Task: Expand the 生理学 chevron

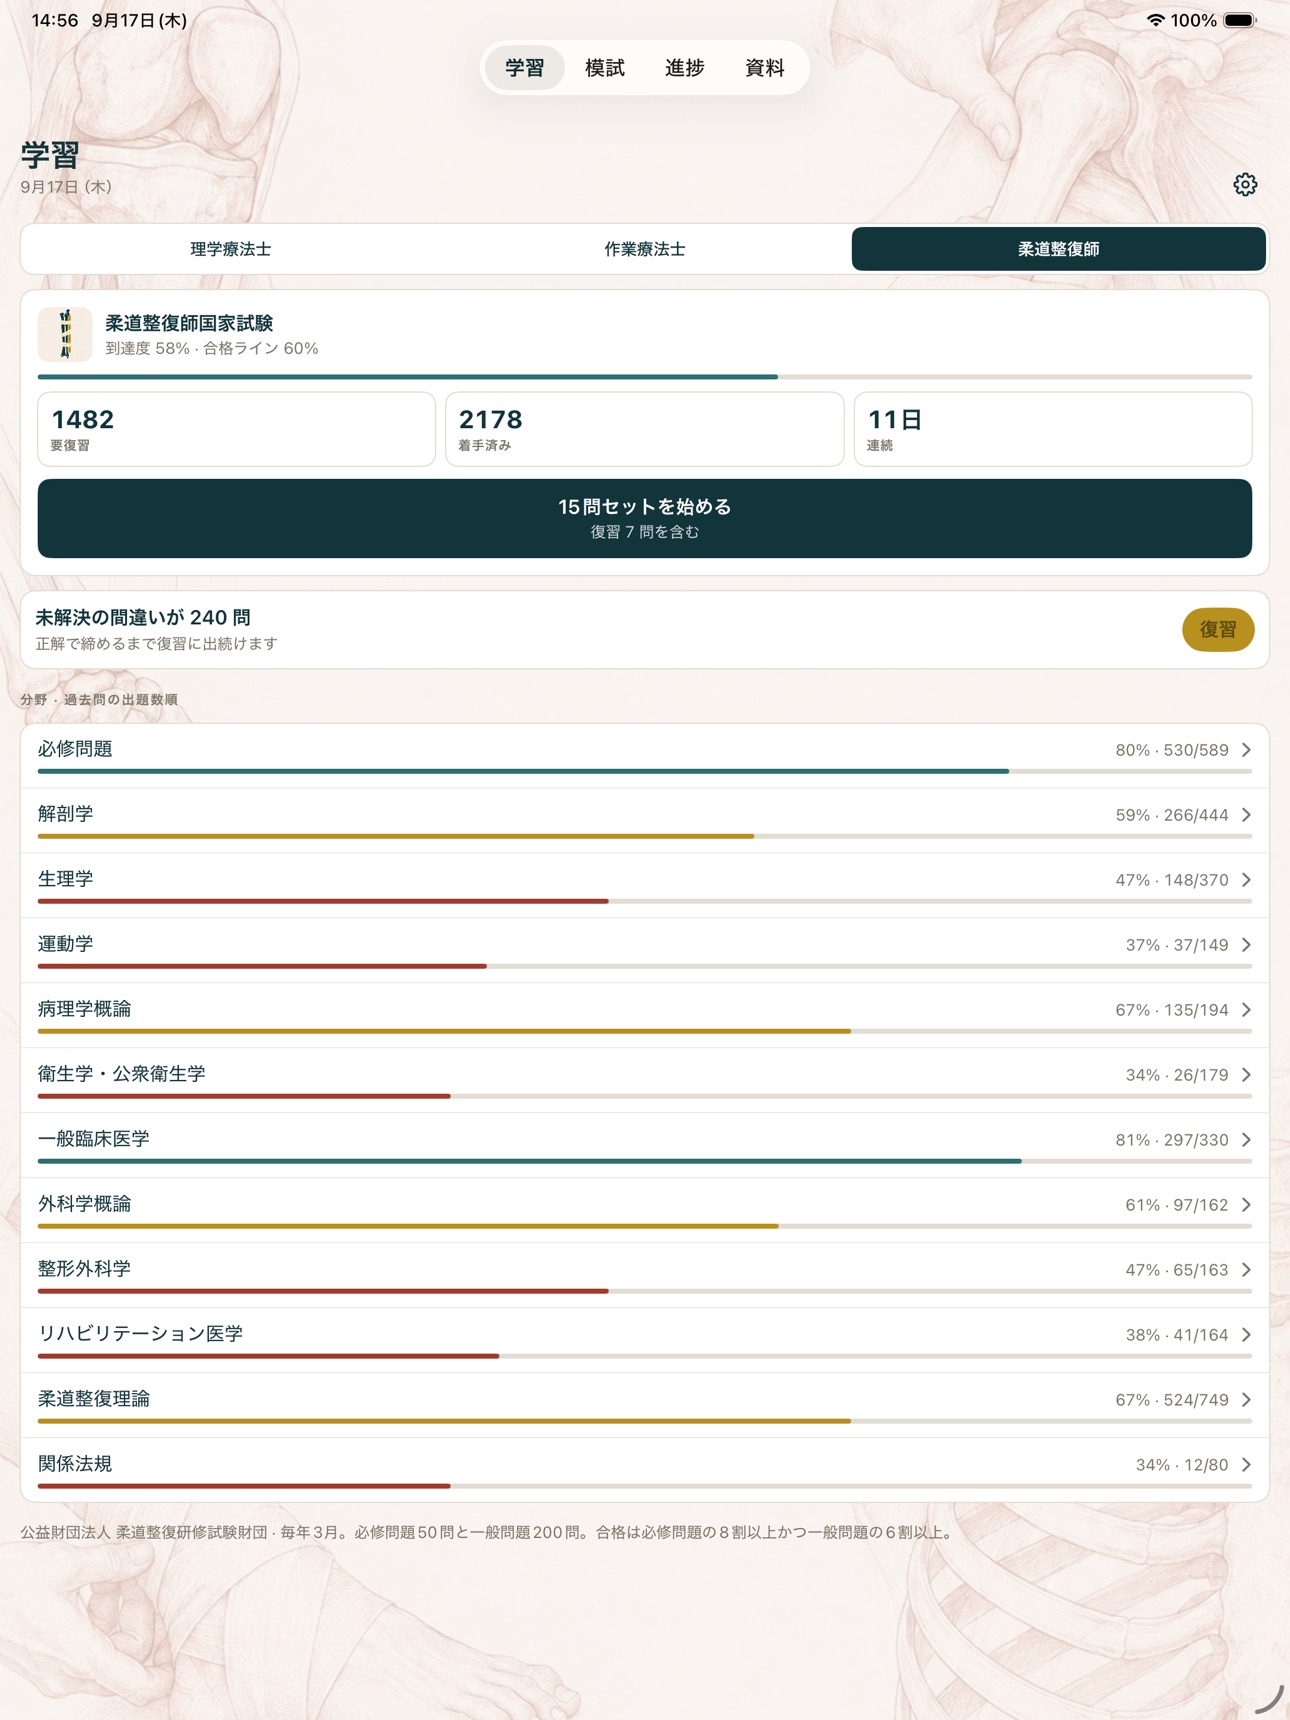Action: [x=1246, y=880]
